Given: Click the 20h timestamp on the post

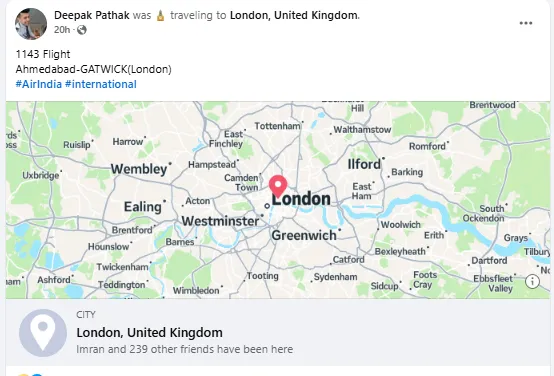Looking at the screenshot, I should tap(62, 30).
